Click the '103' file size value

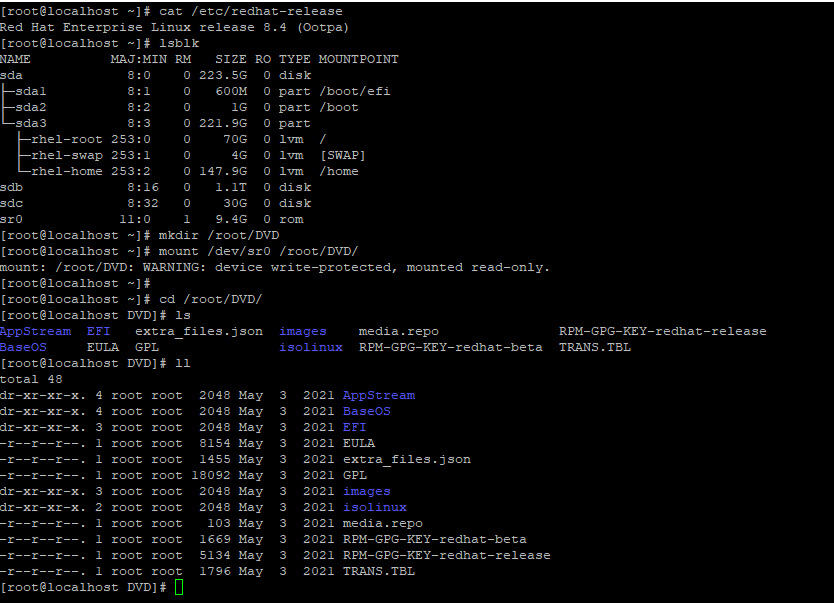click(x=219, y=523)
